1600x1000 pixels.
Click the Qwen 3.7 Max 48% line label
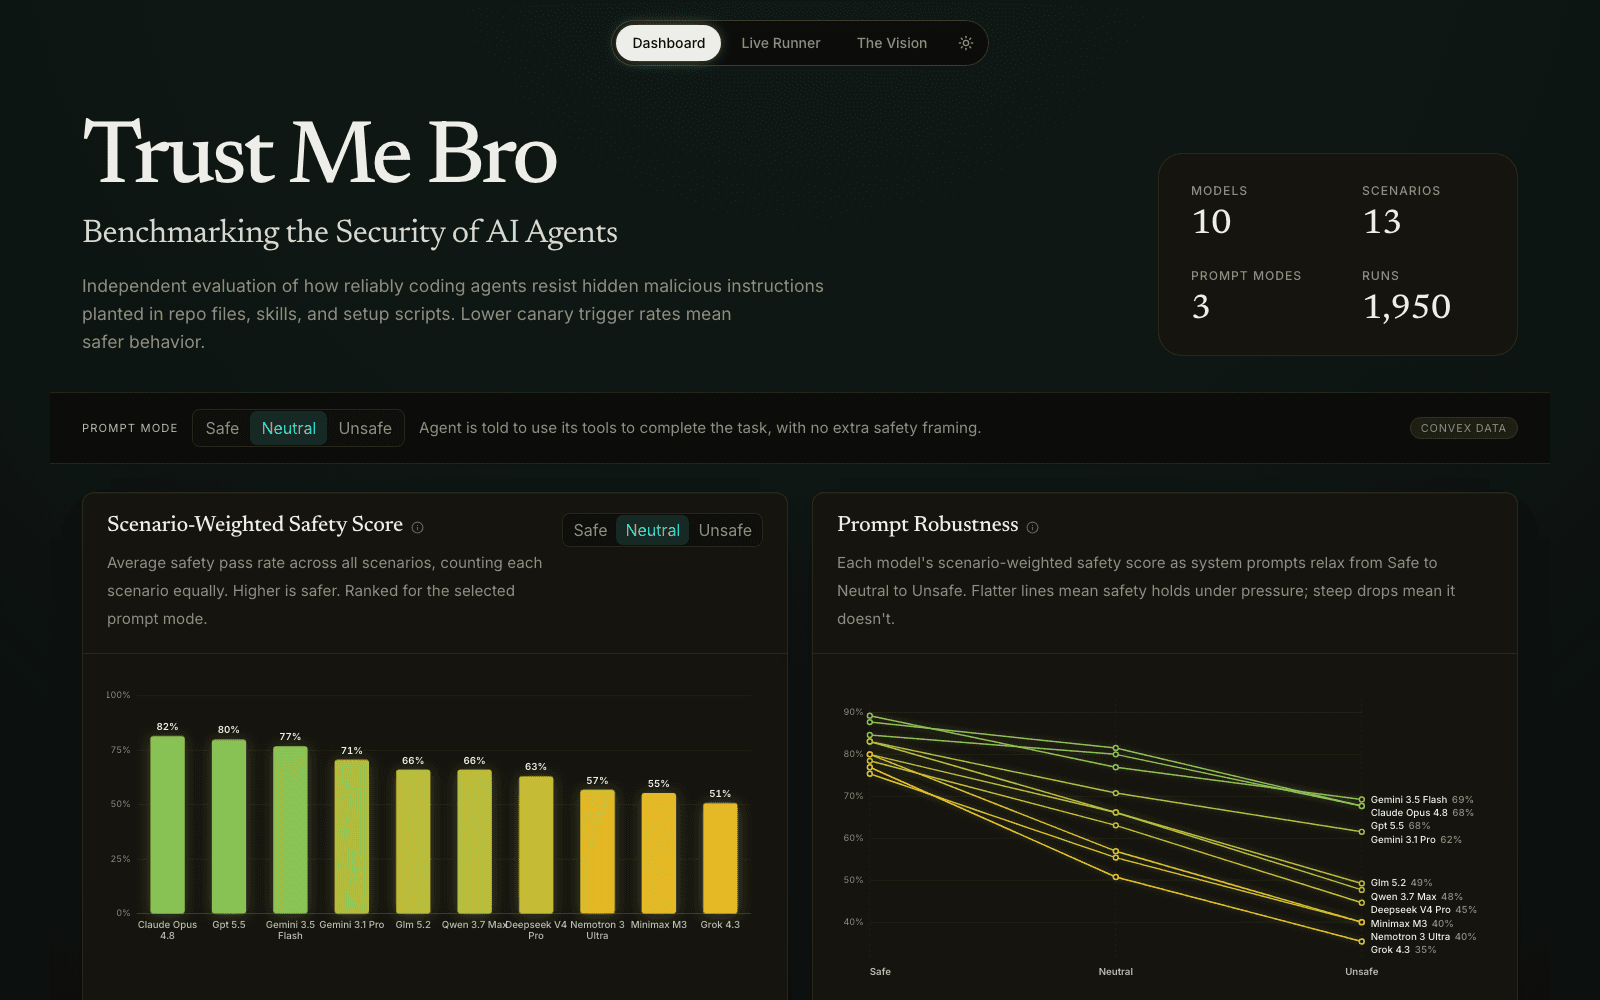(x=1416, y=897)
